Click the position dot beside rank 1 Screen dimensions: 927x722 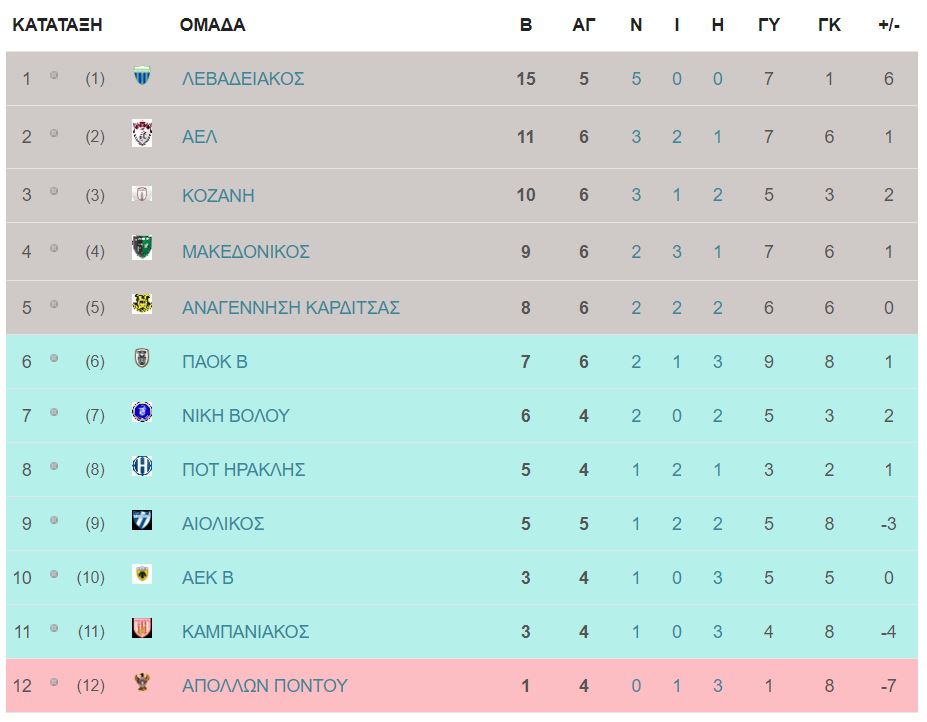tap(54, 76)
